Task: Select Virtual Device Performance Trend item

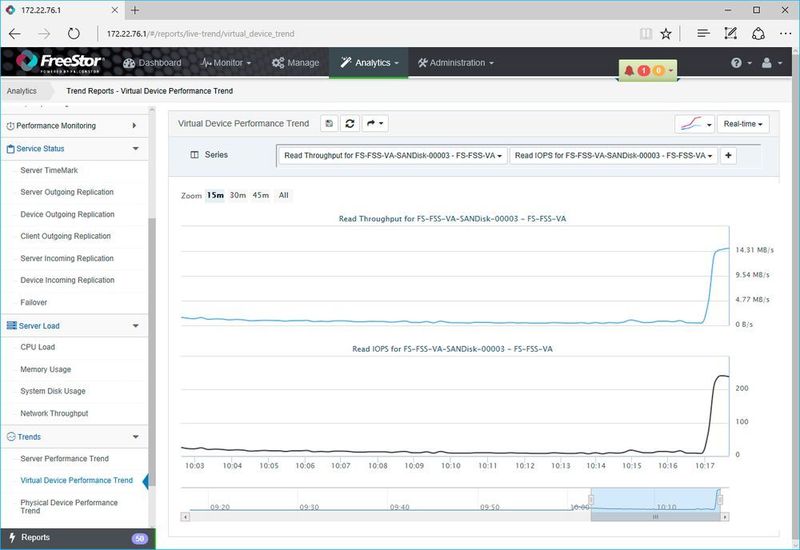Action: click(x=77, y=481)
